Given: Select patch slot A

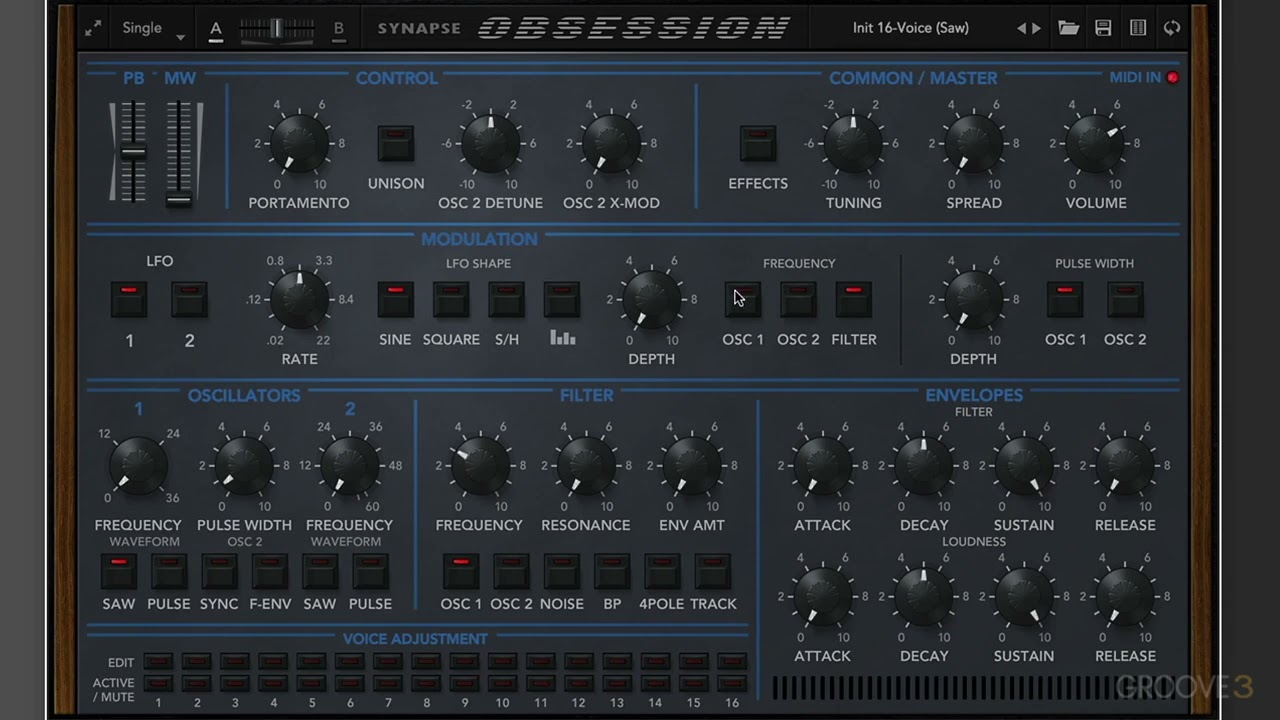Looking at the screenshot, I should tap(215, 29).
